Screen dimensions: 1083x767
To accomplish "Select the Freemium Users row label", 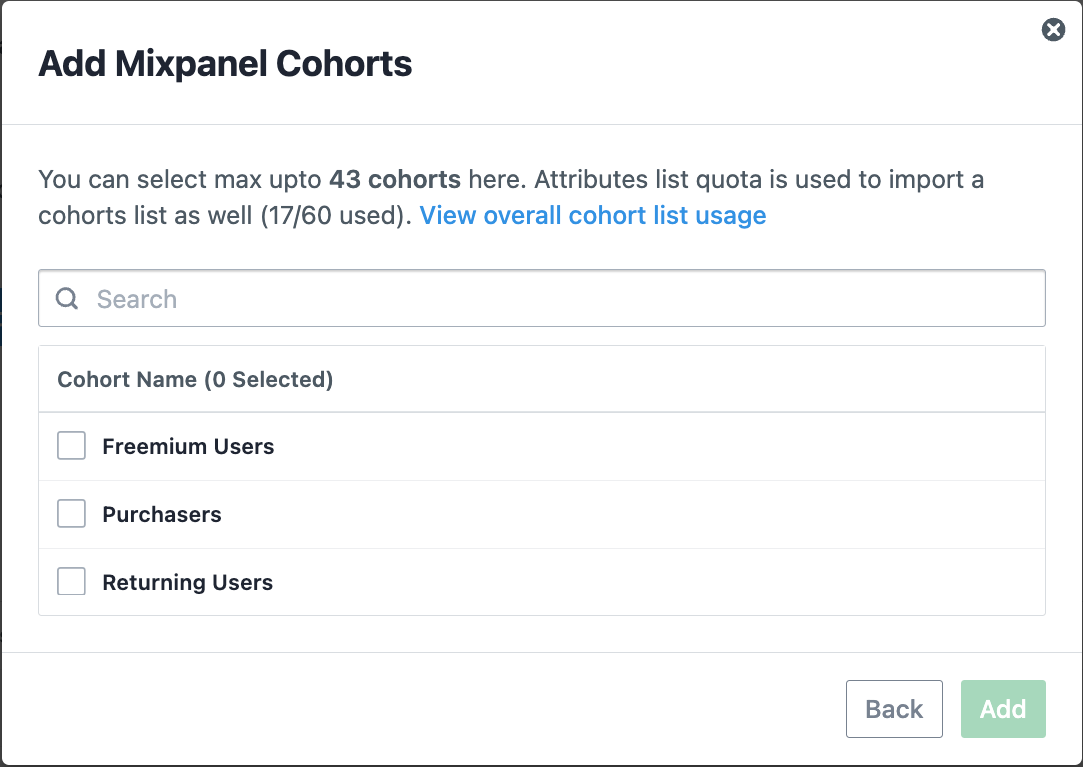I will pos(188,446).
